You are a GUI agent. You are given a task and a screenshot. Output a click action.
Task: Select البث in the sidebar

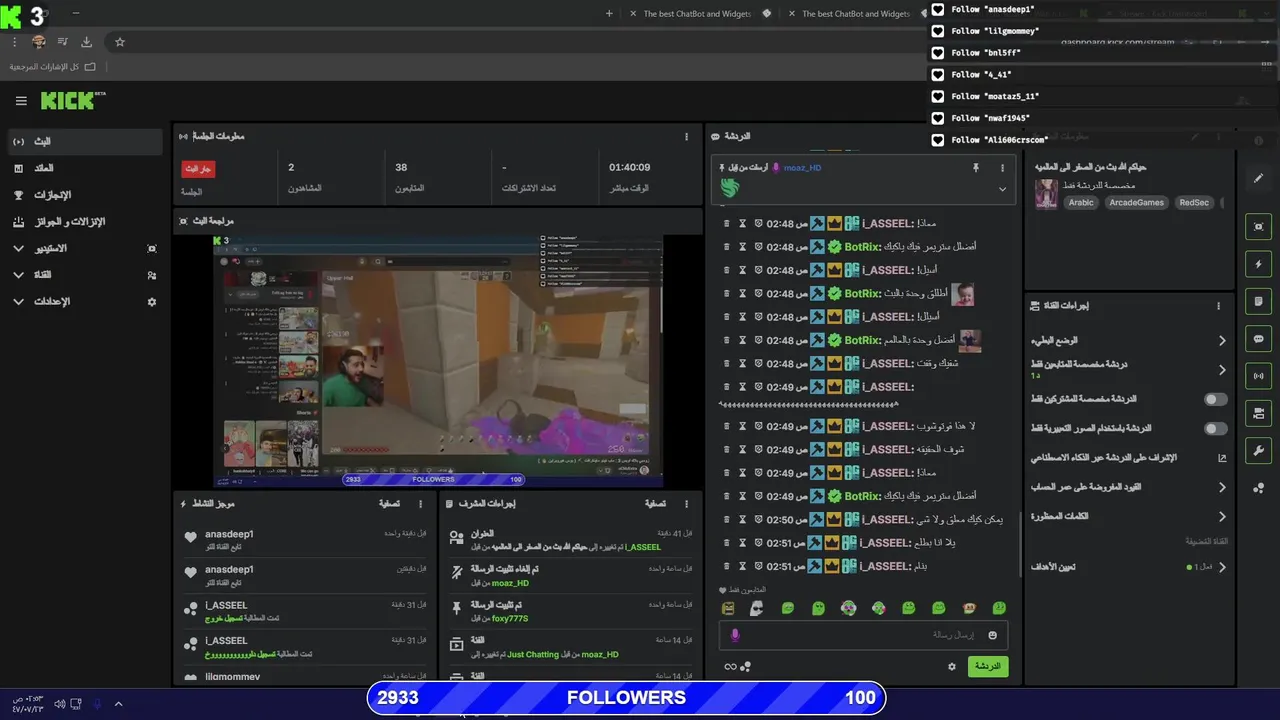85,142
